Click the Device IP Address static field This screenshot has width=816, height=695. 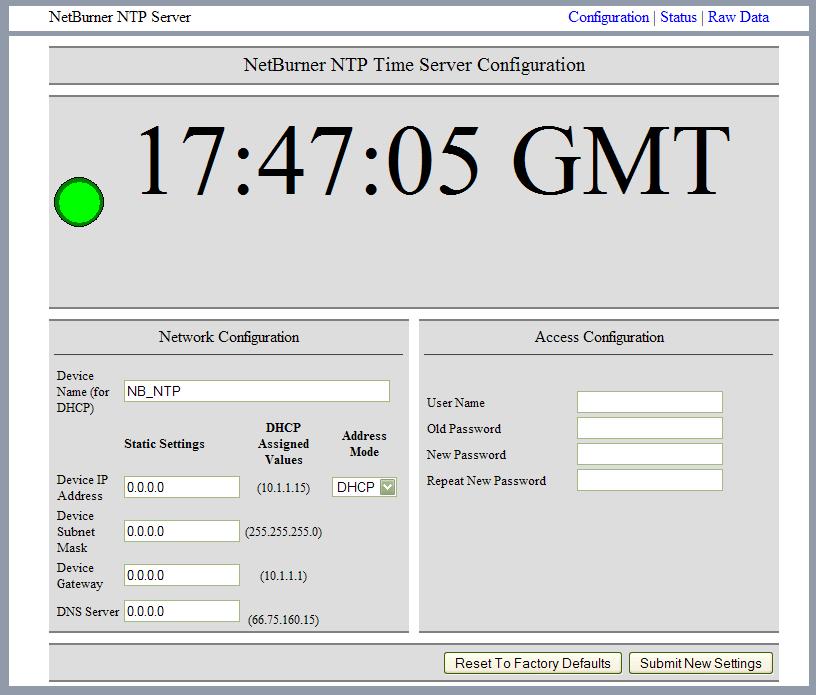coord(182,487)
